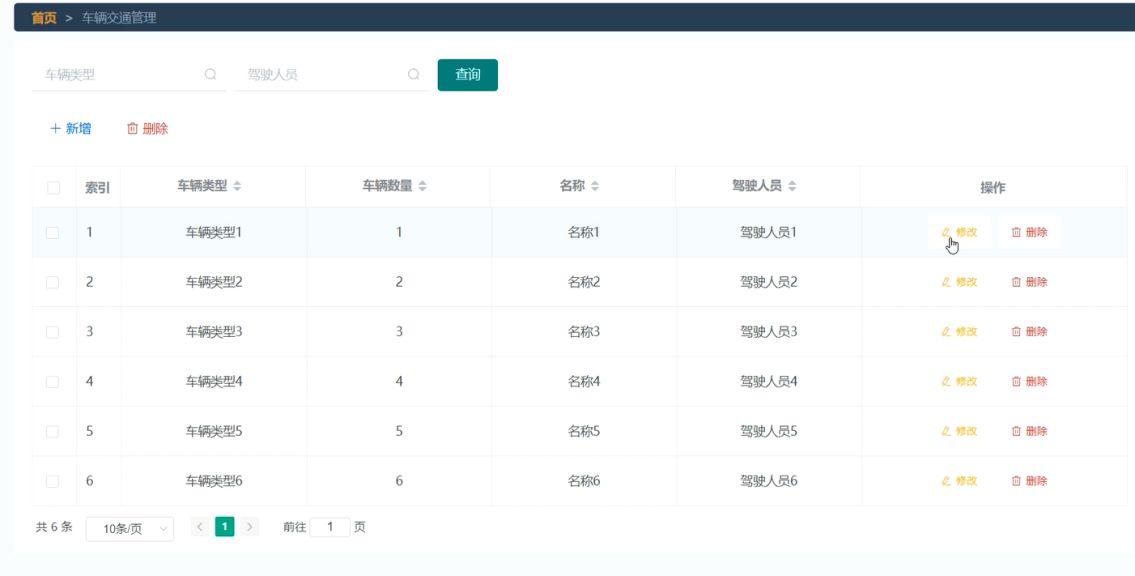Viewport: 1135px width, 576px height.
Task: Click the green 查询 button
Action: [468, 75]
